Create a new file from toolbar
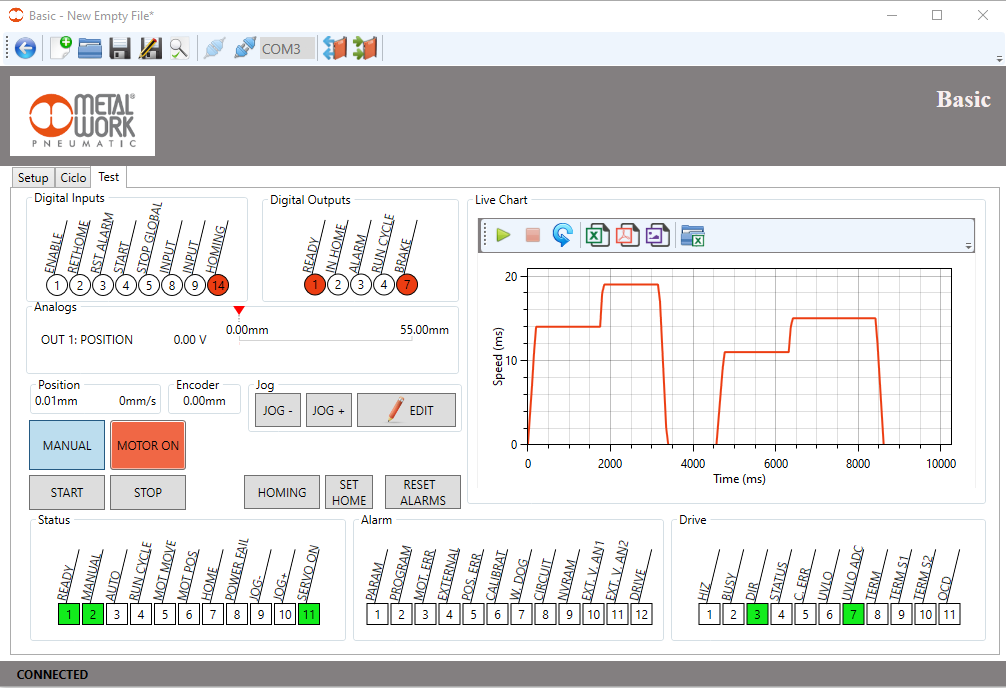The width and height of the screenshot is (1006, 688). 61,48
